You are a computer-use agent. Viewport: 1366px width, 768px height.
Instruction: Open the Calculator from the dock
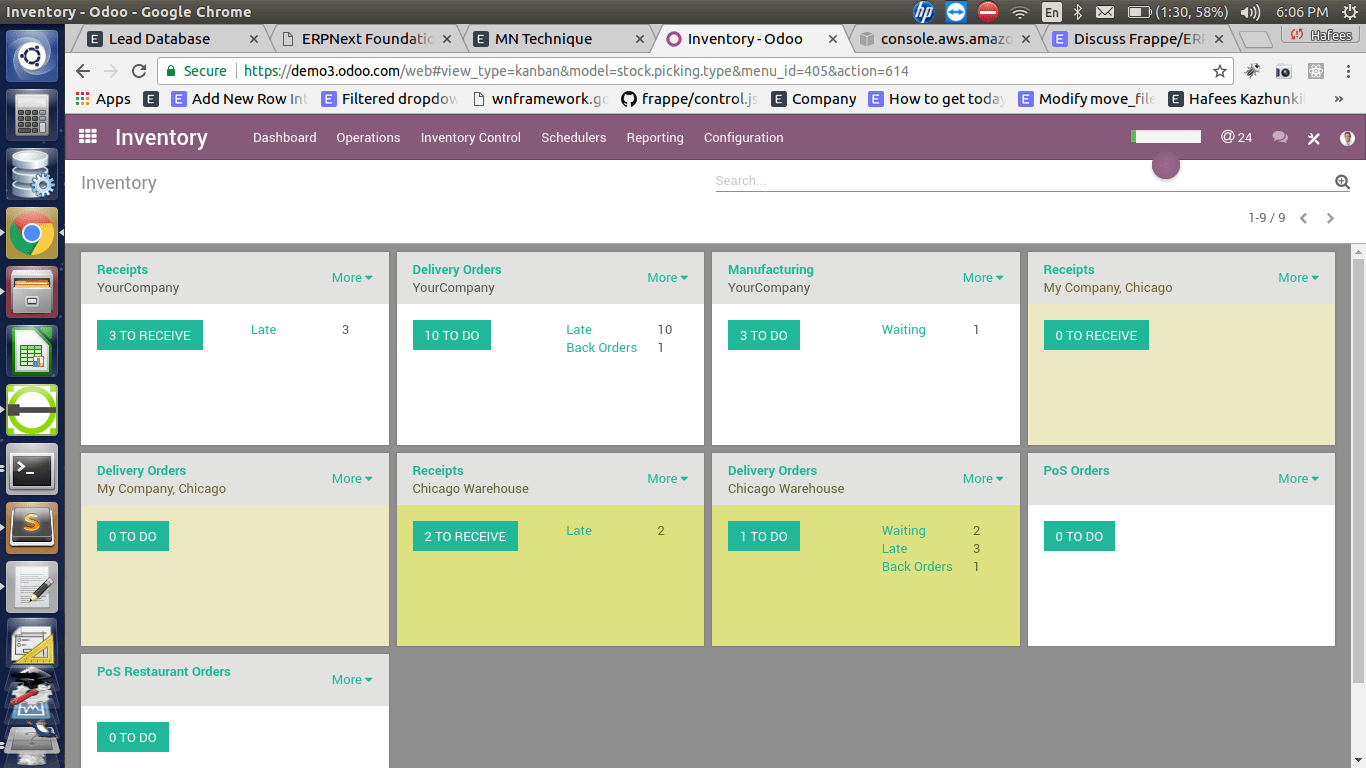[32, 115]
